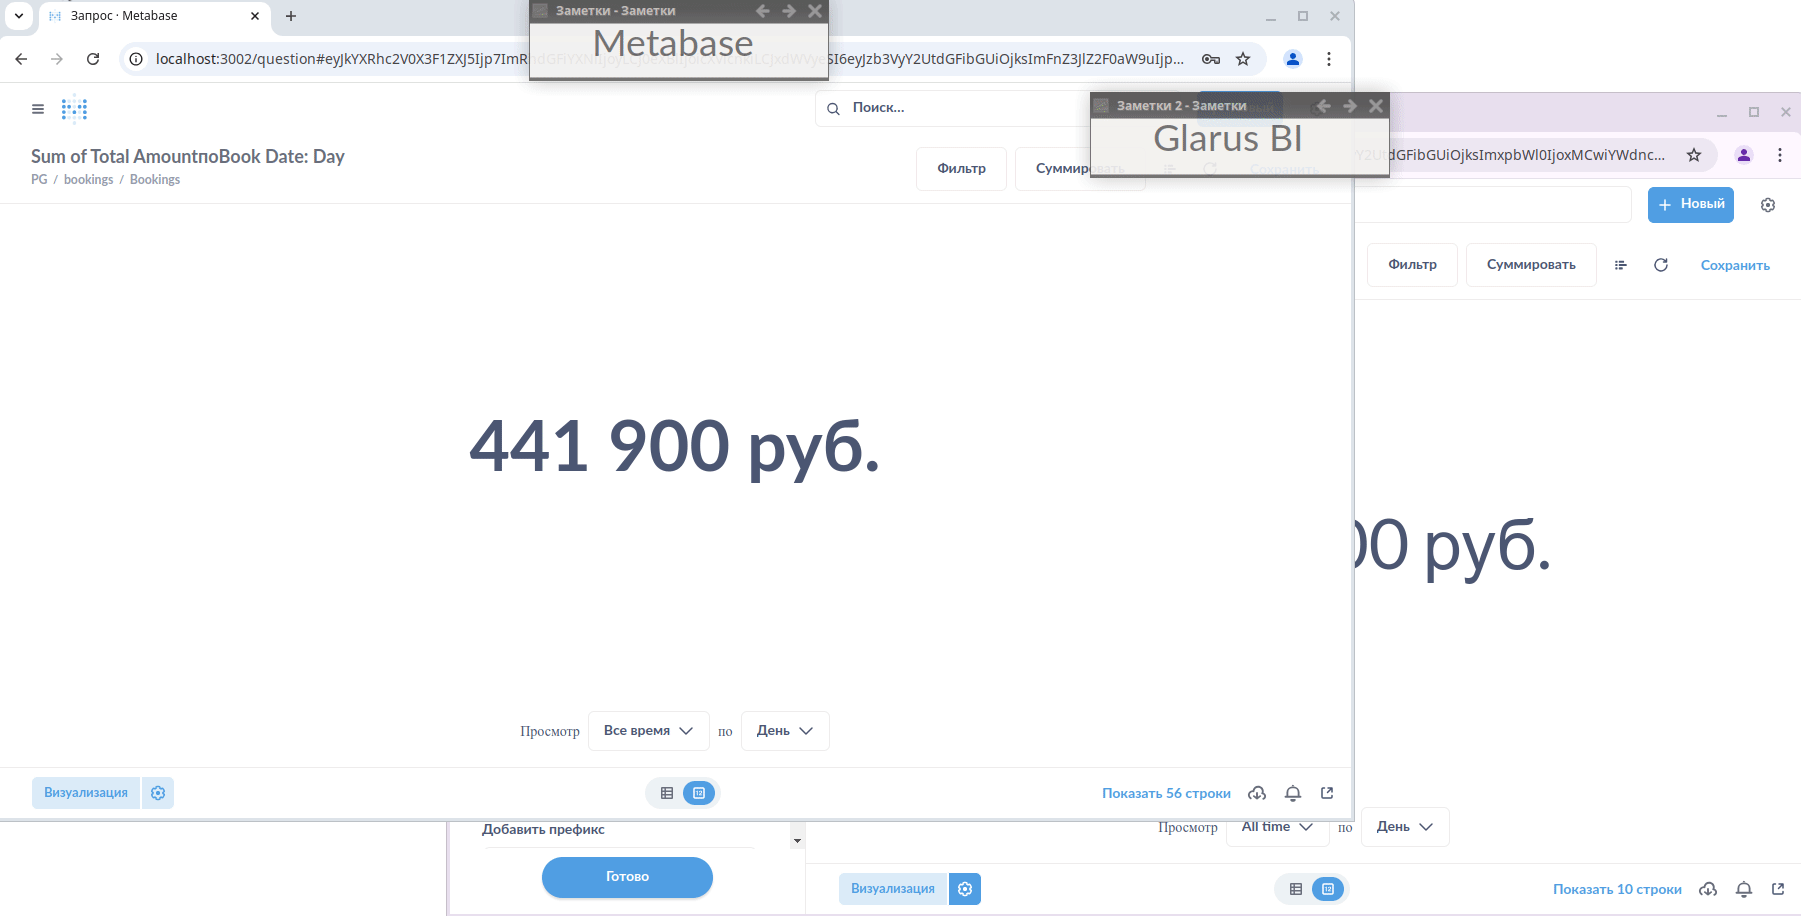Open visualization settings gear beside Показать 10 строки bar

964,889
